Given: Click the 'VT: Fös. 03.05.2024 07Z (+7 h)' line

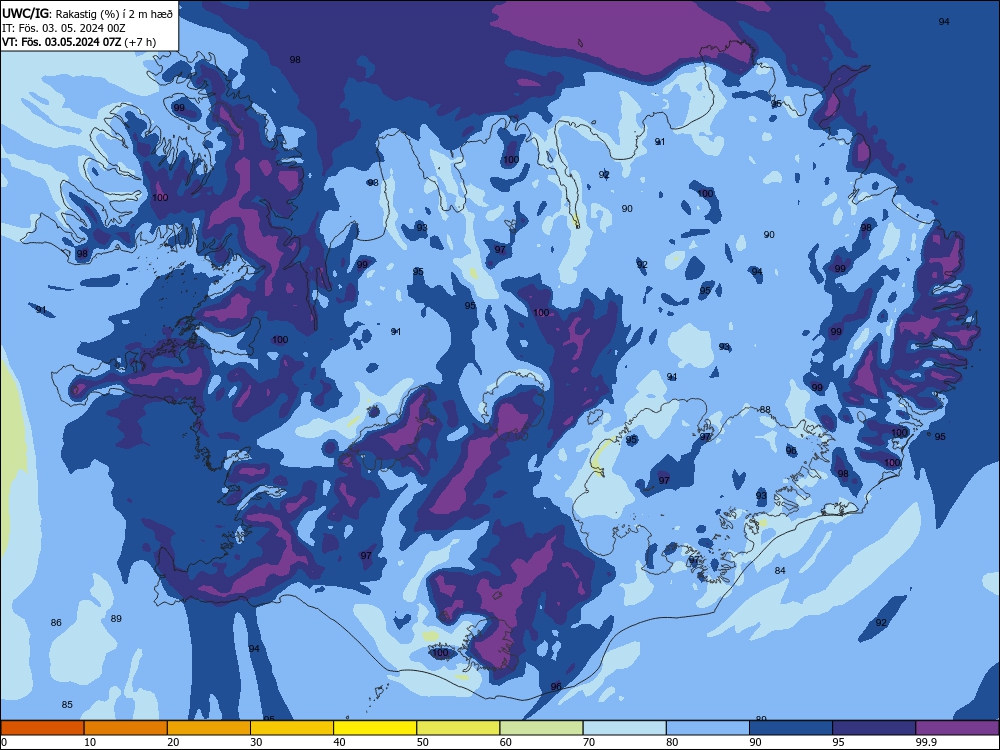Looking at the screenshot, I should pos(79,42).
